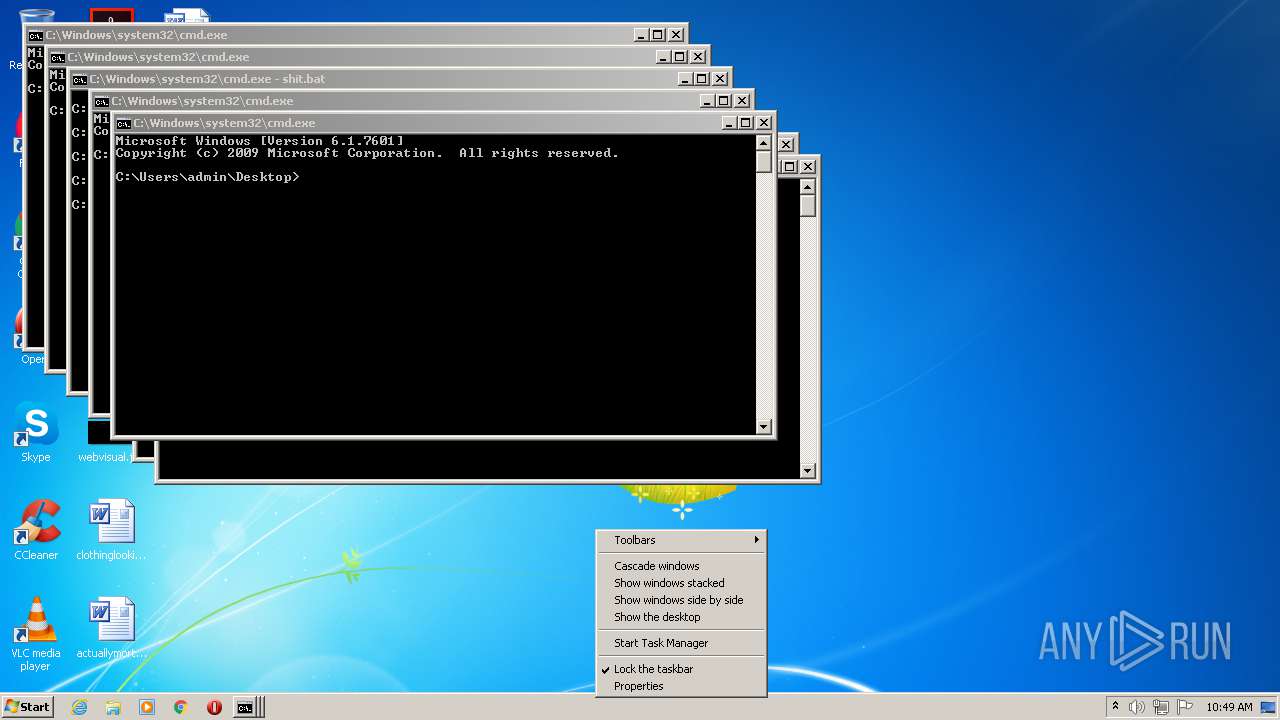This screenshot has width=1280, height=720.
Task: Click the frontmost cmd window's scrollbar thumb
Action: (764, 162)
